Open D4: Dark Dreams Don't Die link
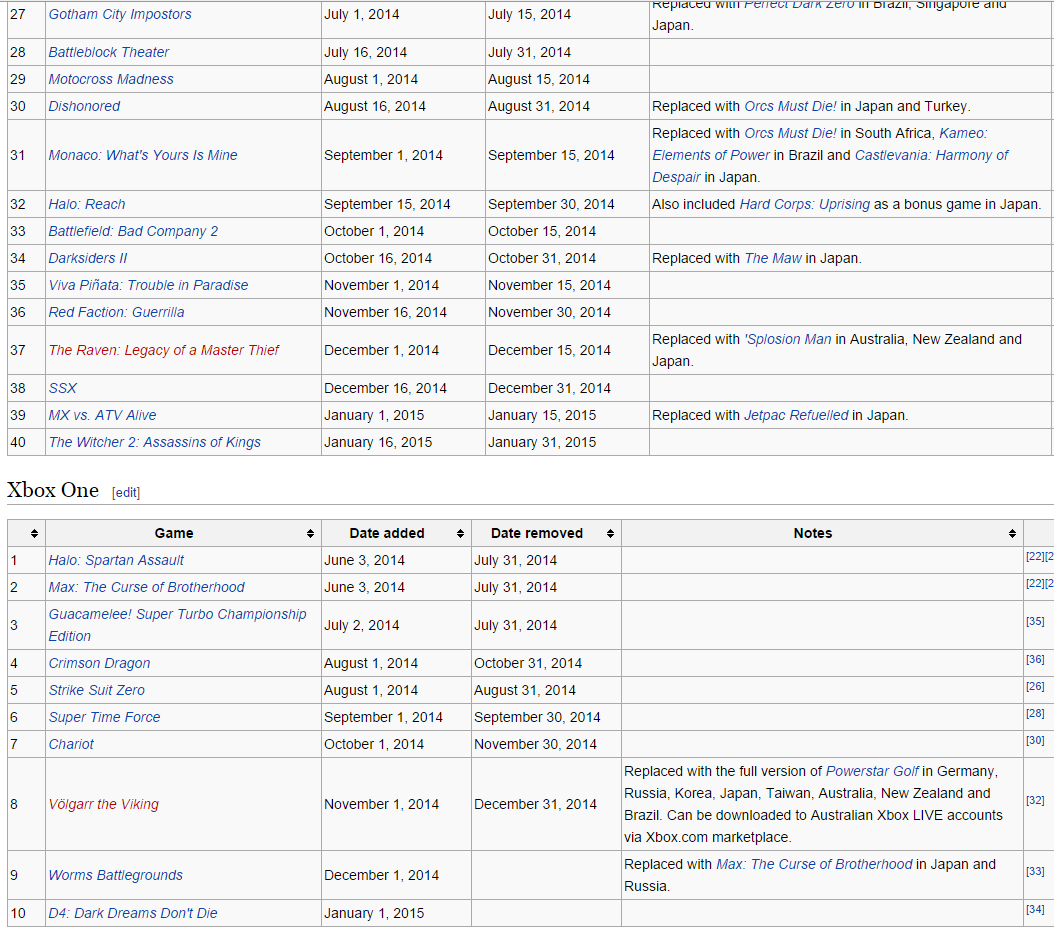 coord(132,913)
